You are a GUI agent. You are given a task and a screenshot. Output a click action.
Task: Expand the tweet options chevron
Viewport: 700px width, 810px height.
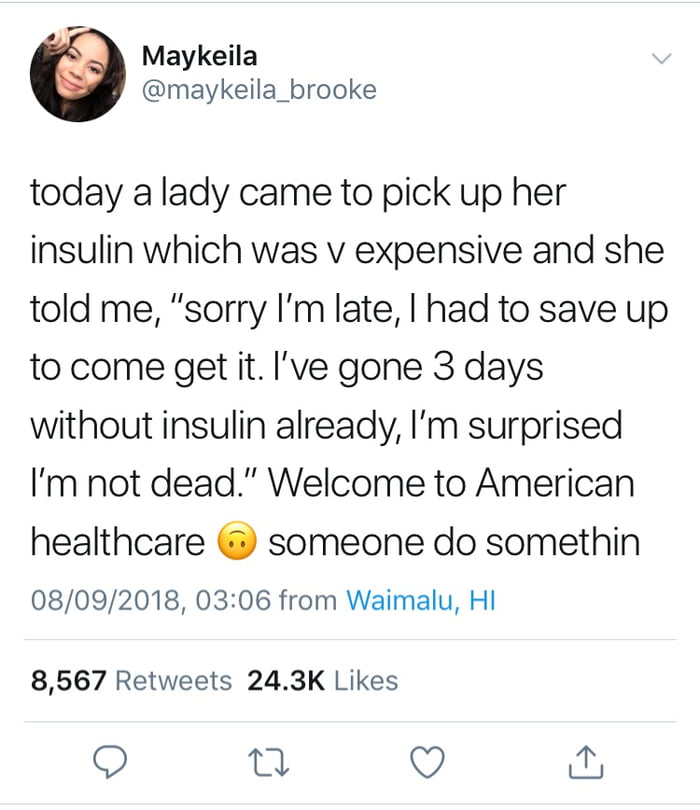coord(659,60)
